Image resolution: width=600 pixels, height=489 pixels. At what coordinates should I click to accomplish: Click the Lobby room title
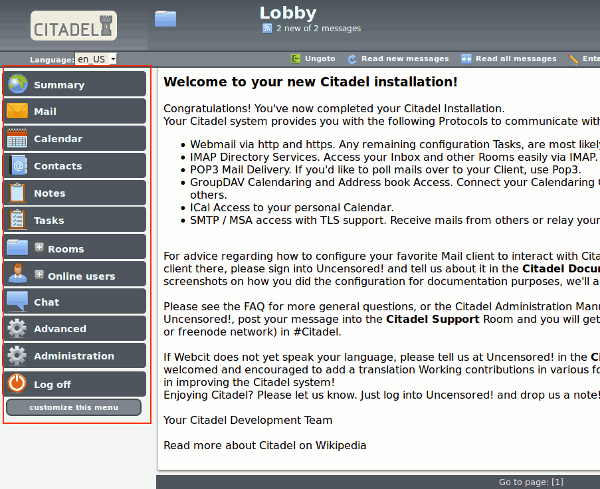coord(288,13)
